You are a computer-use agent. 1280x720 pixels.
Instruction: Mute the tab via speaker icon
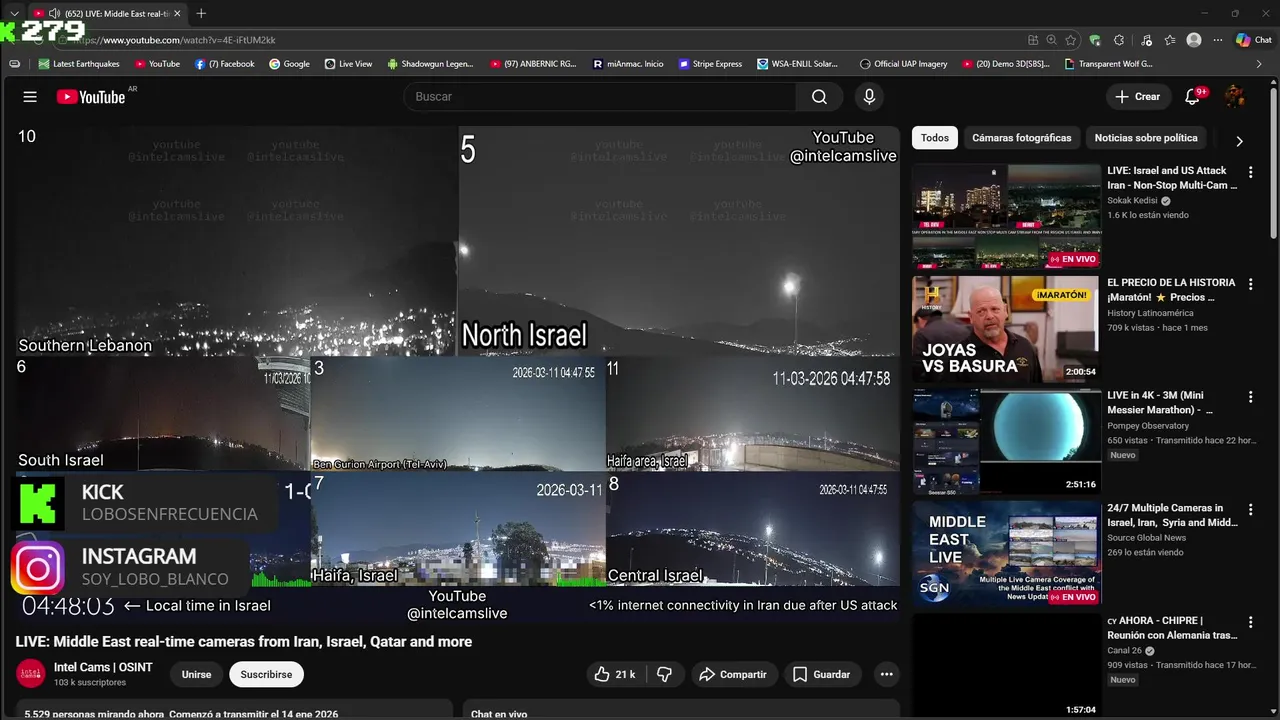[x=54, y=13]
